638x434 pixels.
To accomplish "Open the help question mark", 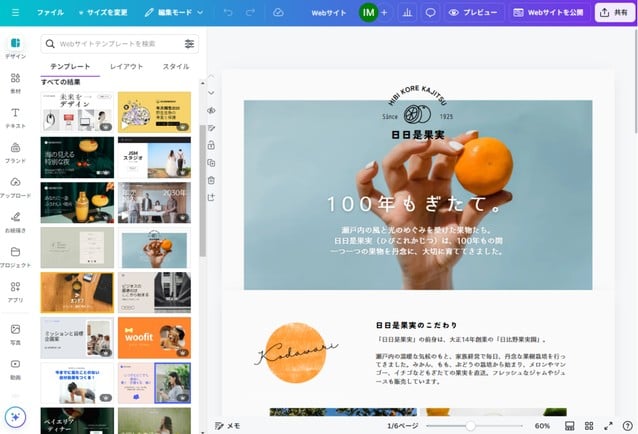I will tap(627, 426).
